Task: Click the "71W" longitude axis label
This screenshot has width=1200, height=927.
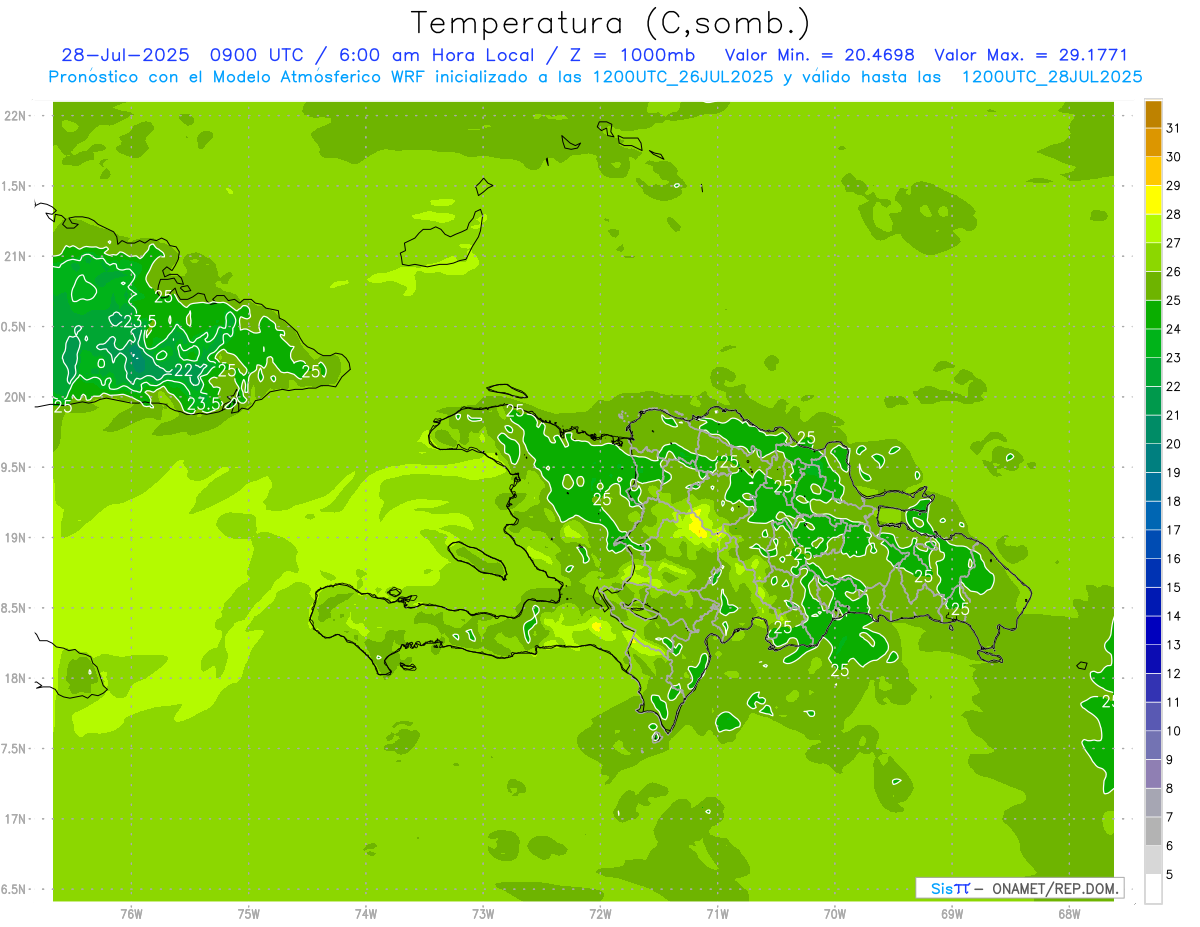Action: coord(717,914)
